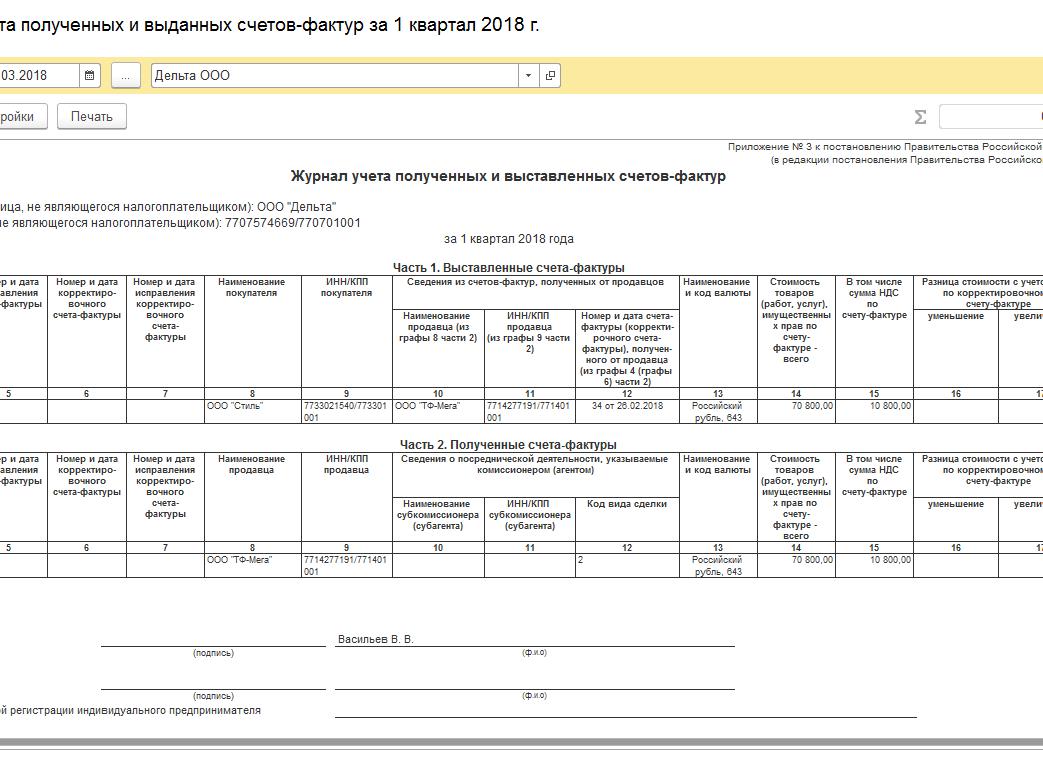Select Российский рубль, 643 in part 1
1043x757 pixels.
[718, 411]
